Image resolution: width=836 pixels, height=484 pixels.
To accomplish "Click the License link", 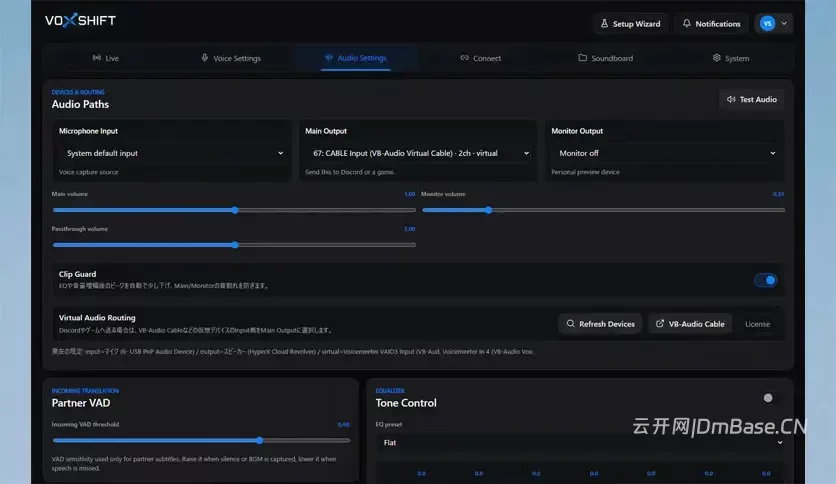I will 757,324.
